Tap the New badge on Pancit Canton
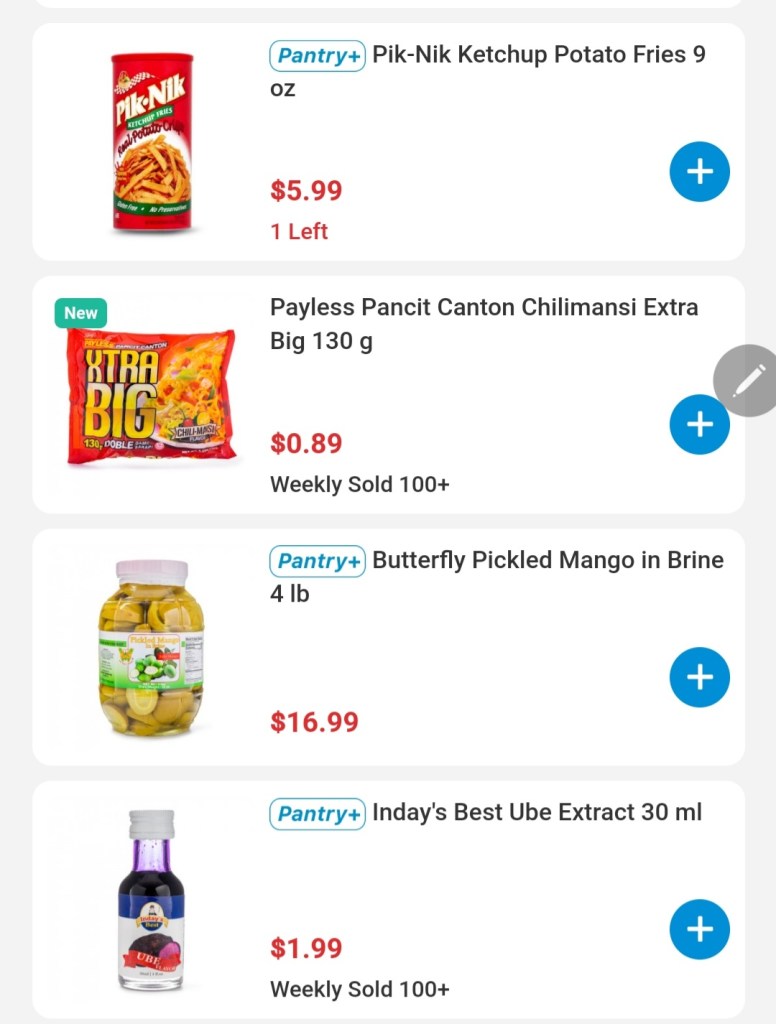This screenshot has width=776, height=1024. click(80, 313)
